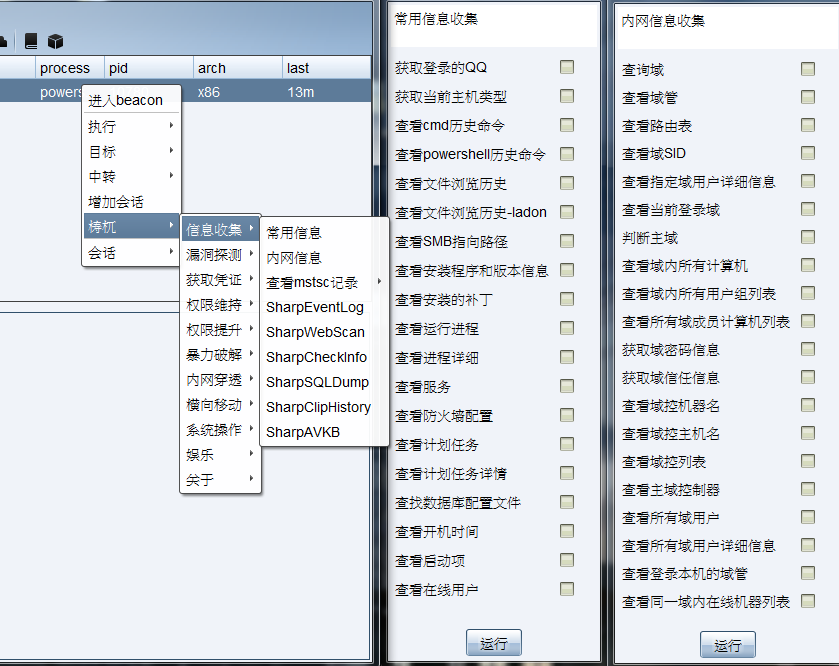The width and height of the screenshot is (839, 666).
Task: Sort by the pid column header
Action: pyautogui.click(x=149, y=68)
